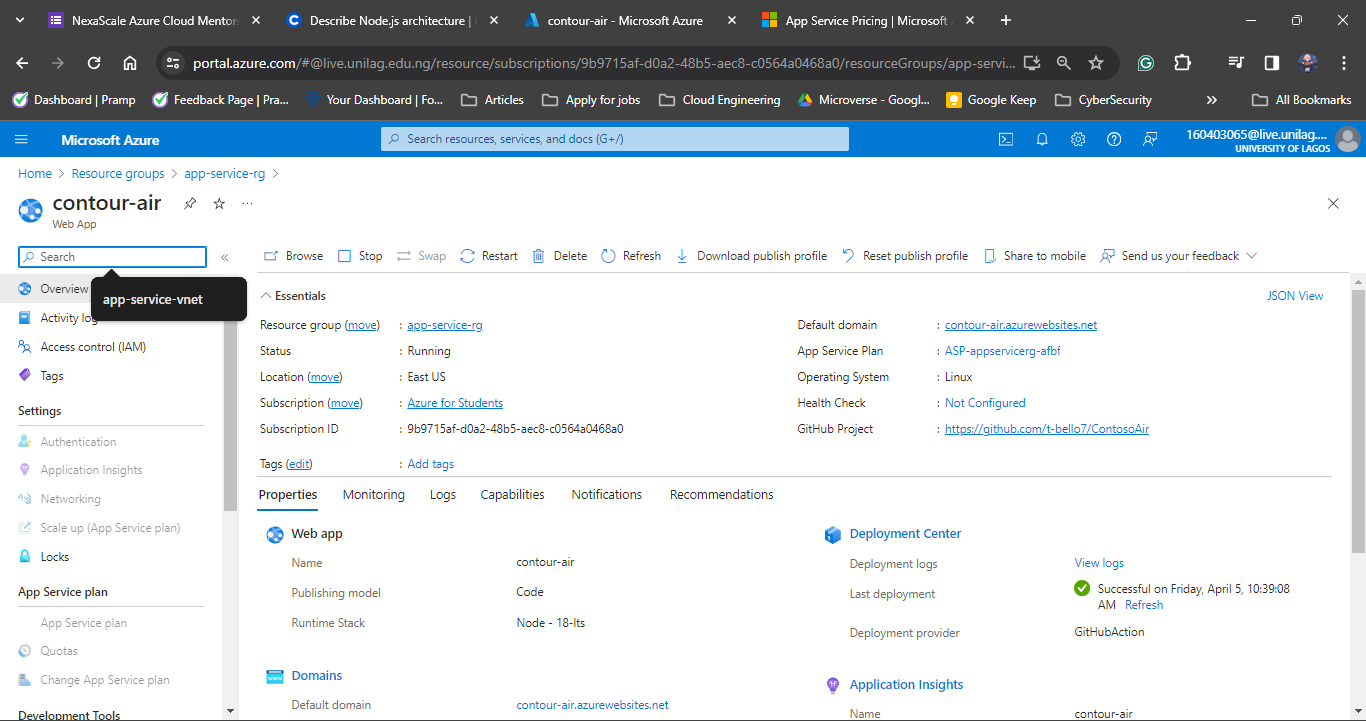Image resolution: width=1366 pixels, height=721 pixels.
Task: Open portal settings gear
Action: pyautogui.click(x=1078, y=140)
